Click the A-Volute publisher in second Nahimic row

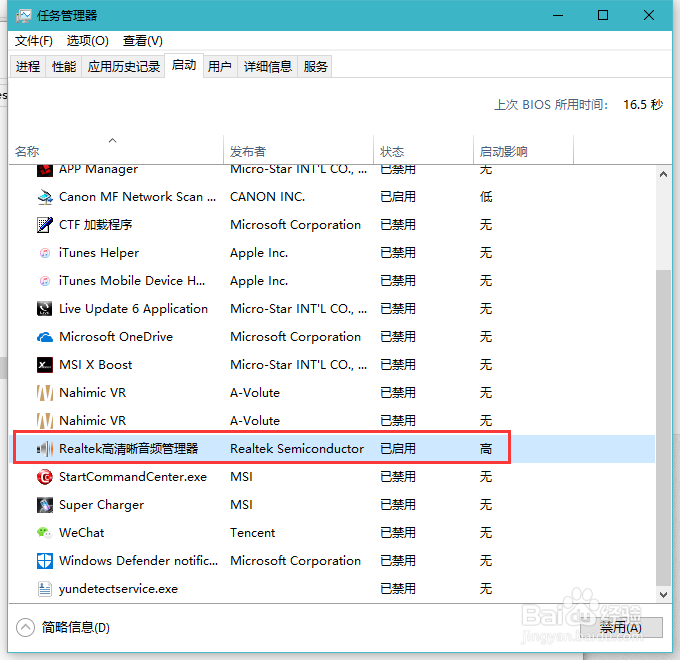tap(255, 421)
